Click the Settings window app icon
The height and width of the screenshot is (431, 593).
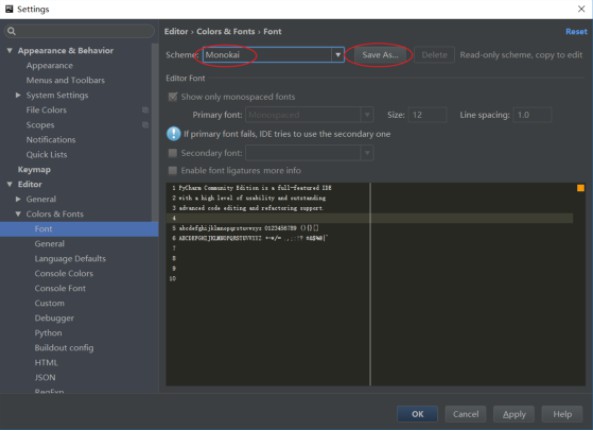tap(9, 9)
